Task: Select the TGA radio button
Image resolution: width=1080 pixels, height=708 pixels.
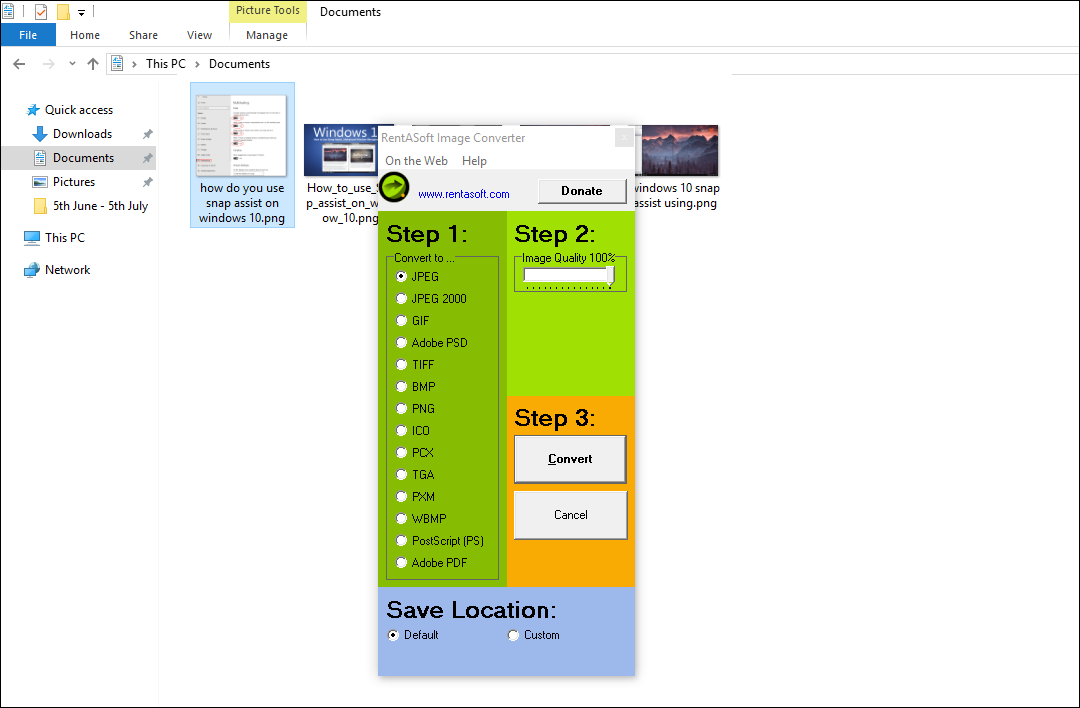Action: (x=402, y=475)
